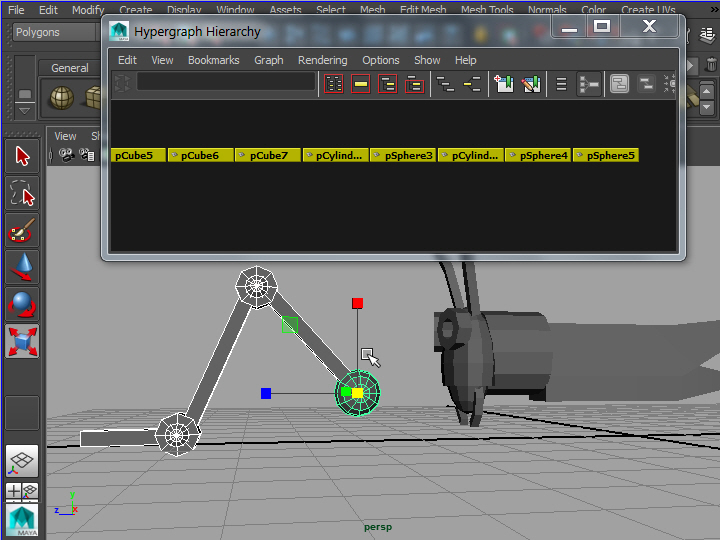This screenshot has width=720, height=540.
Task: Click Frame Hierarchy in Hypergraph toolbar
Action: tap(388, 84)
